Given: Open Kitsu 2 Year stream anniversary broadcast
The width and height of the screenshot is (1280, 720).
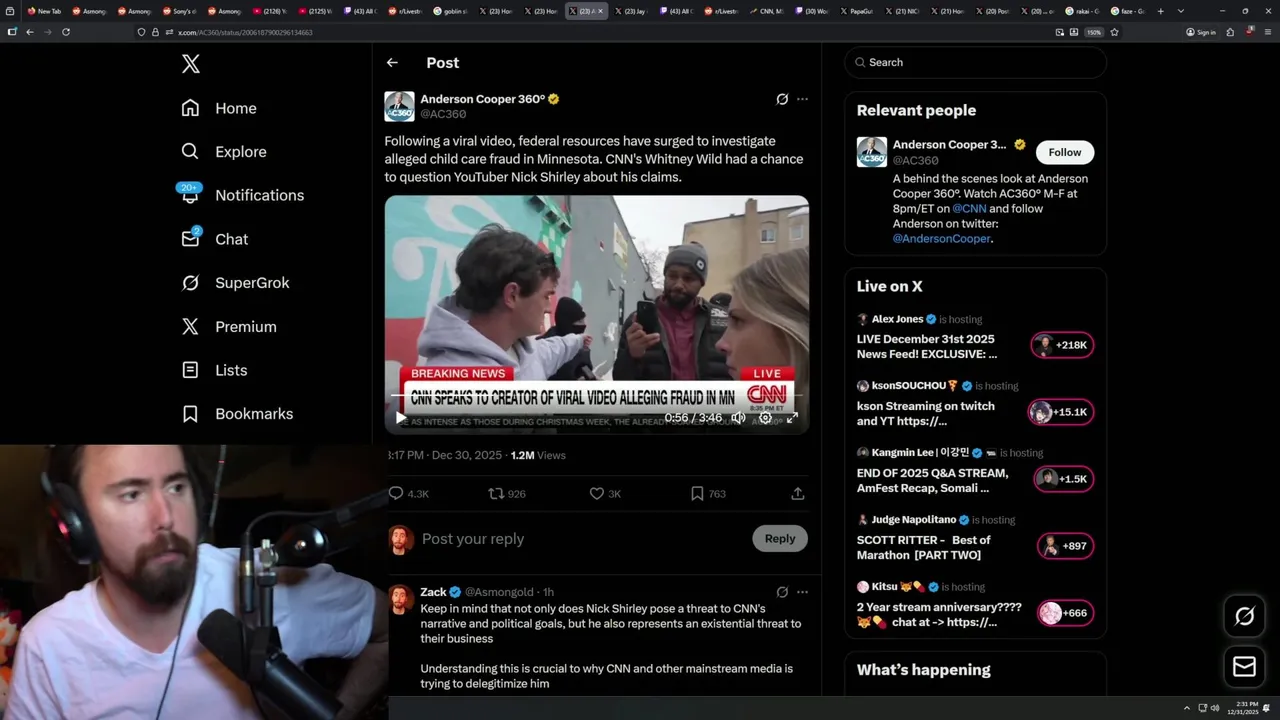Looking at the screenshot, I should point(939,614).
